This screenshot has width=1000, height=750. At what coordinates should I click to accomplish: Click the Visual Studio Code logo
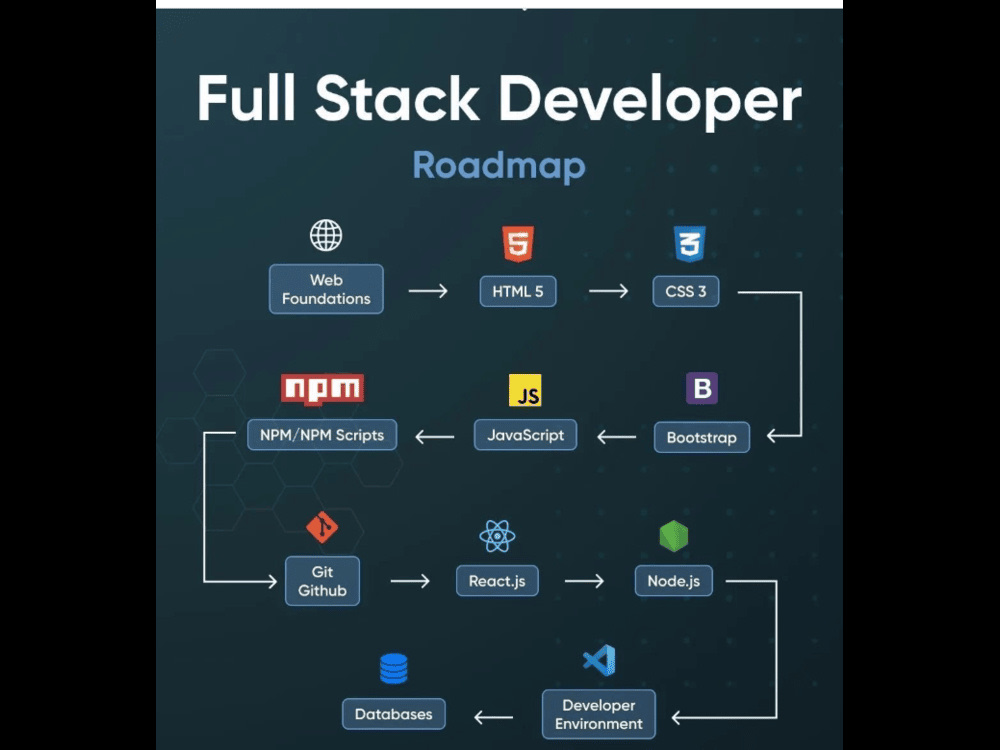click(x=599, y=661)
